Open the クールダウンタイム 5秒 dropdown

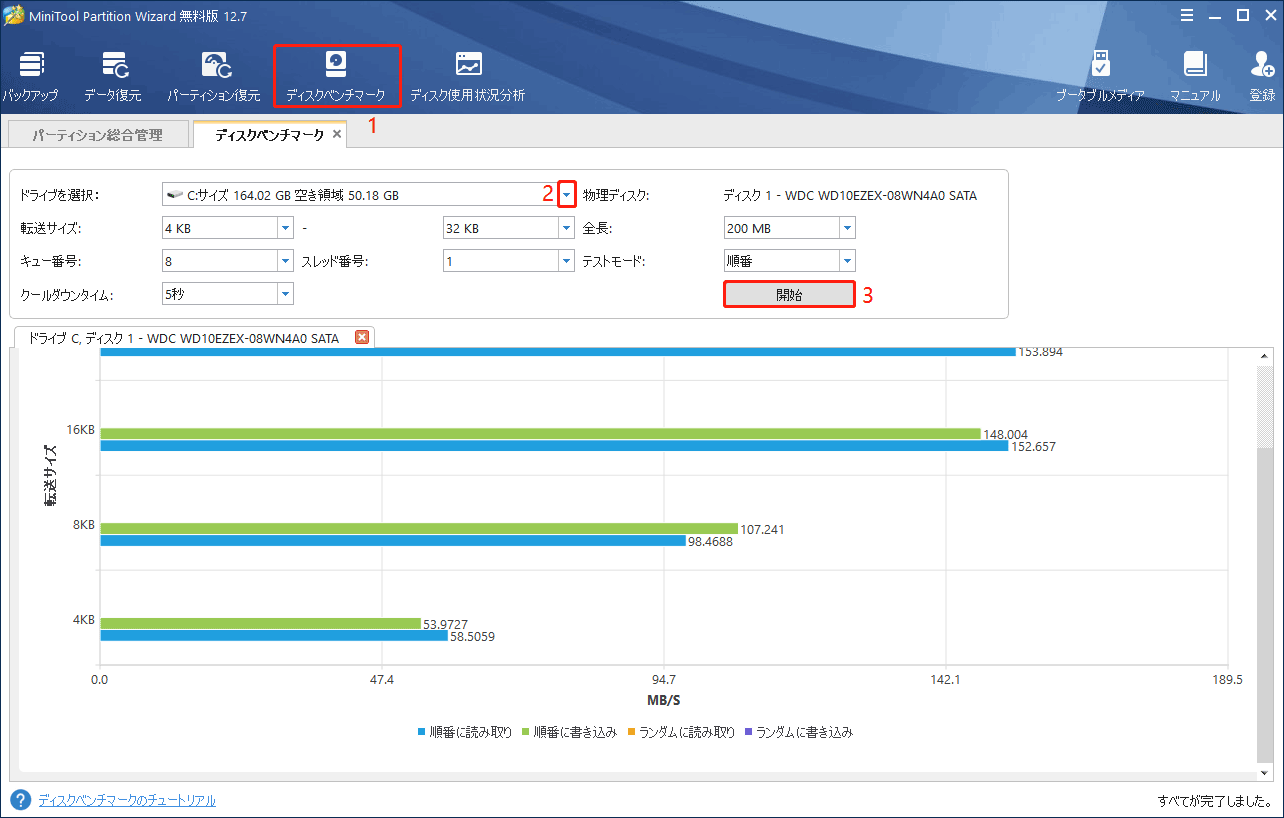(285, 294)
